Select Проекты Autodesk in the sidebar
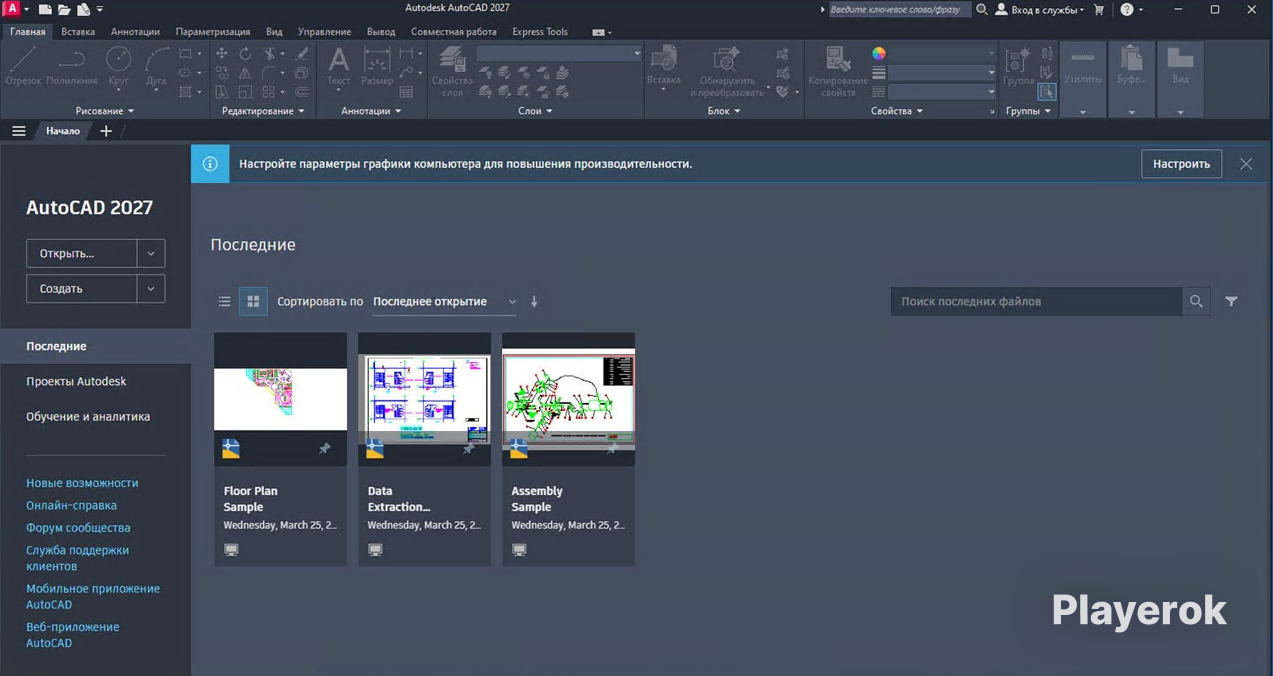The width and height of the screenshot is (1273, 676). [x=76, y=381]
